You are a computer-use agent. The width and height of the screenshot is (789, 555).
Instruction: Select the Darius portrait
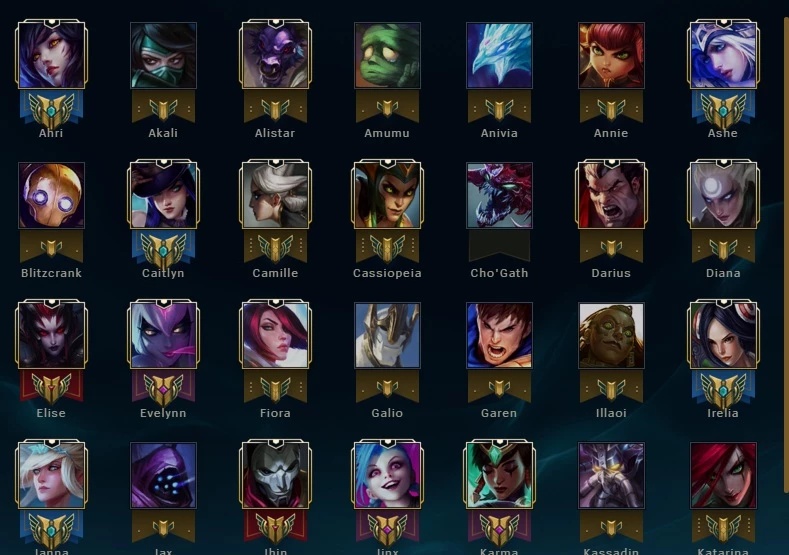click(x=611, y=195)
